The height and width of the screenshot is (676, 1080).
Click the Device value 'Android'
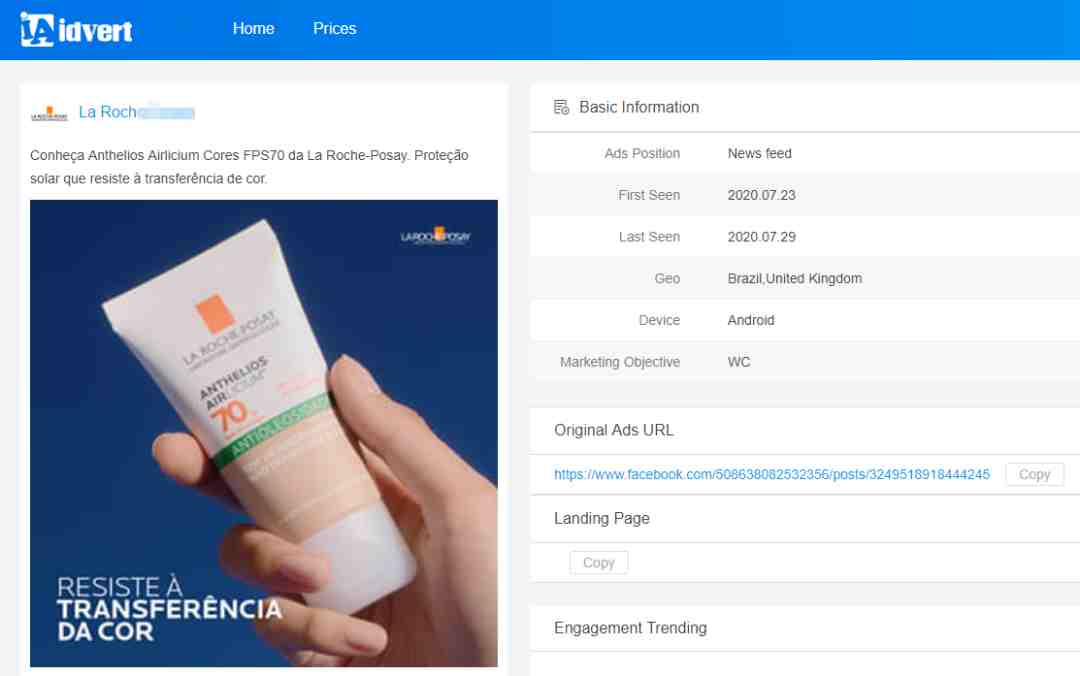(751, 320)
